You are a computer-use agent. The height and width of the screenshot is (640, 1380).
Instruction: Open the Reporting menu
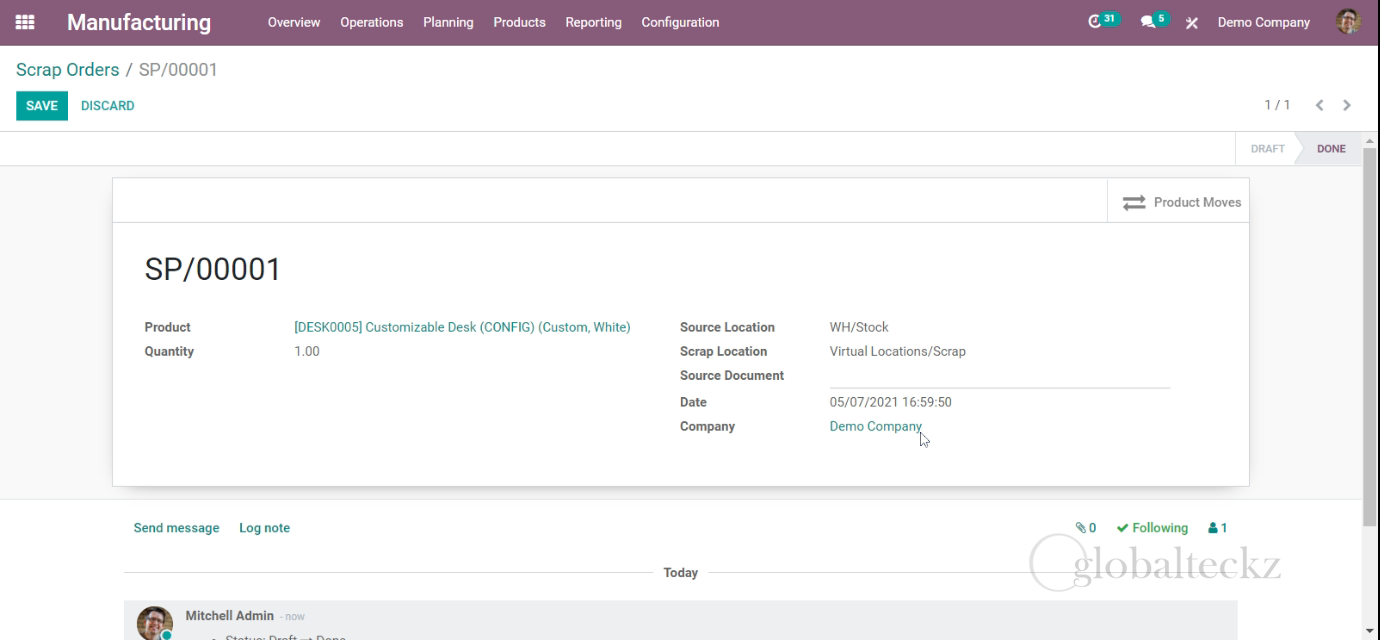pos(593,22)
